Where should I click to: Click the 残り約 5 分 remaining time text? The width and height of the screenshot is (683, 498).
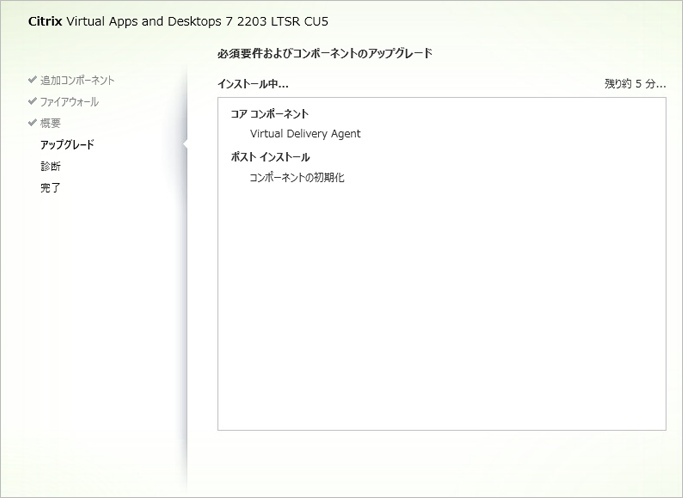tap(634, 84)
